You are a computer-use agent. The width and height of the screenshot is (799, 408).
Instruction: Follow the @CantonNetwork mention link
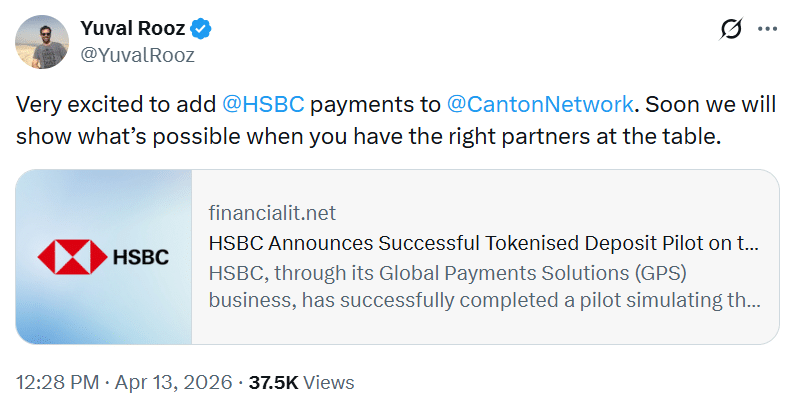click(x=540, y=104)
